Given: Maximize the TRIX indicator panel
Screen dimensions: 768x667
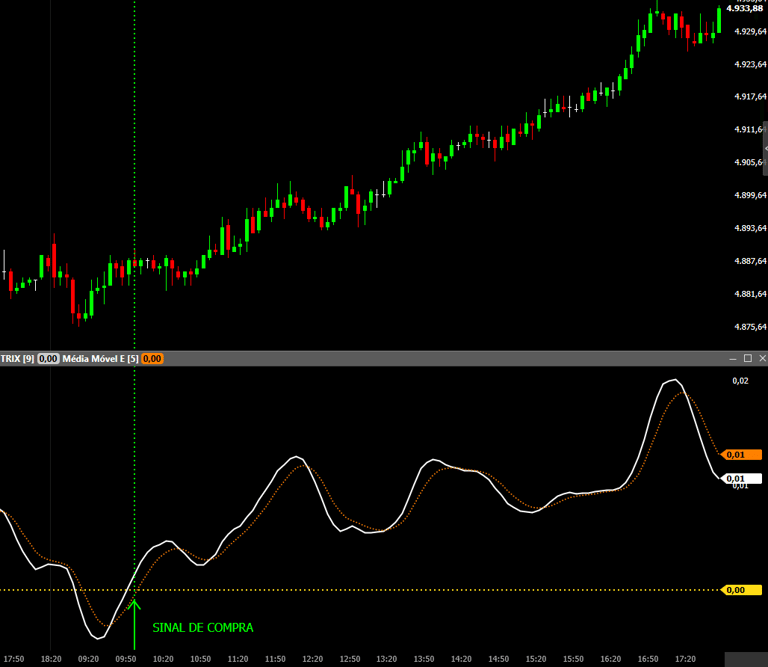Looking at the screenshot, I should click(x=748, y=358).
